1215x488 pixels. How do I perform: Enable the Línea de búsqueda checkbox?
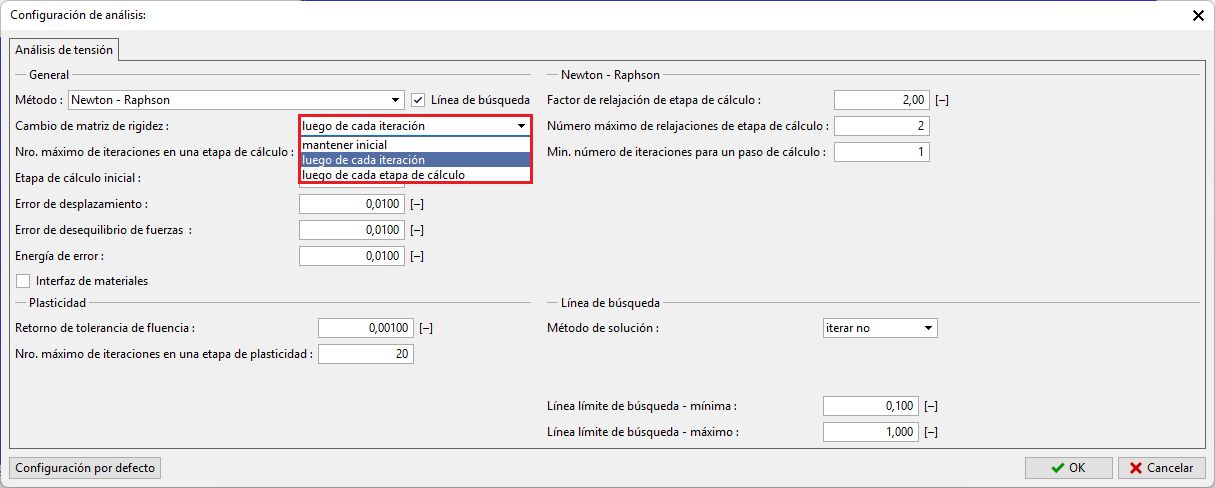click(419, 100)
